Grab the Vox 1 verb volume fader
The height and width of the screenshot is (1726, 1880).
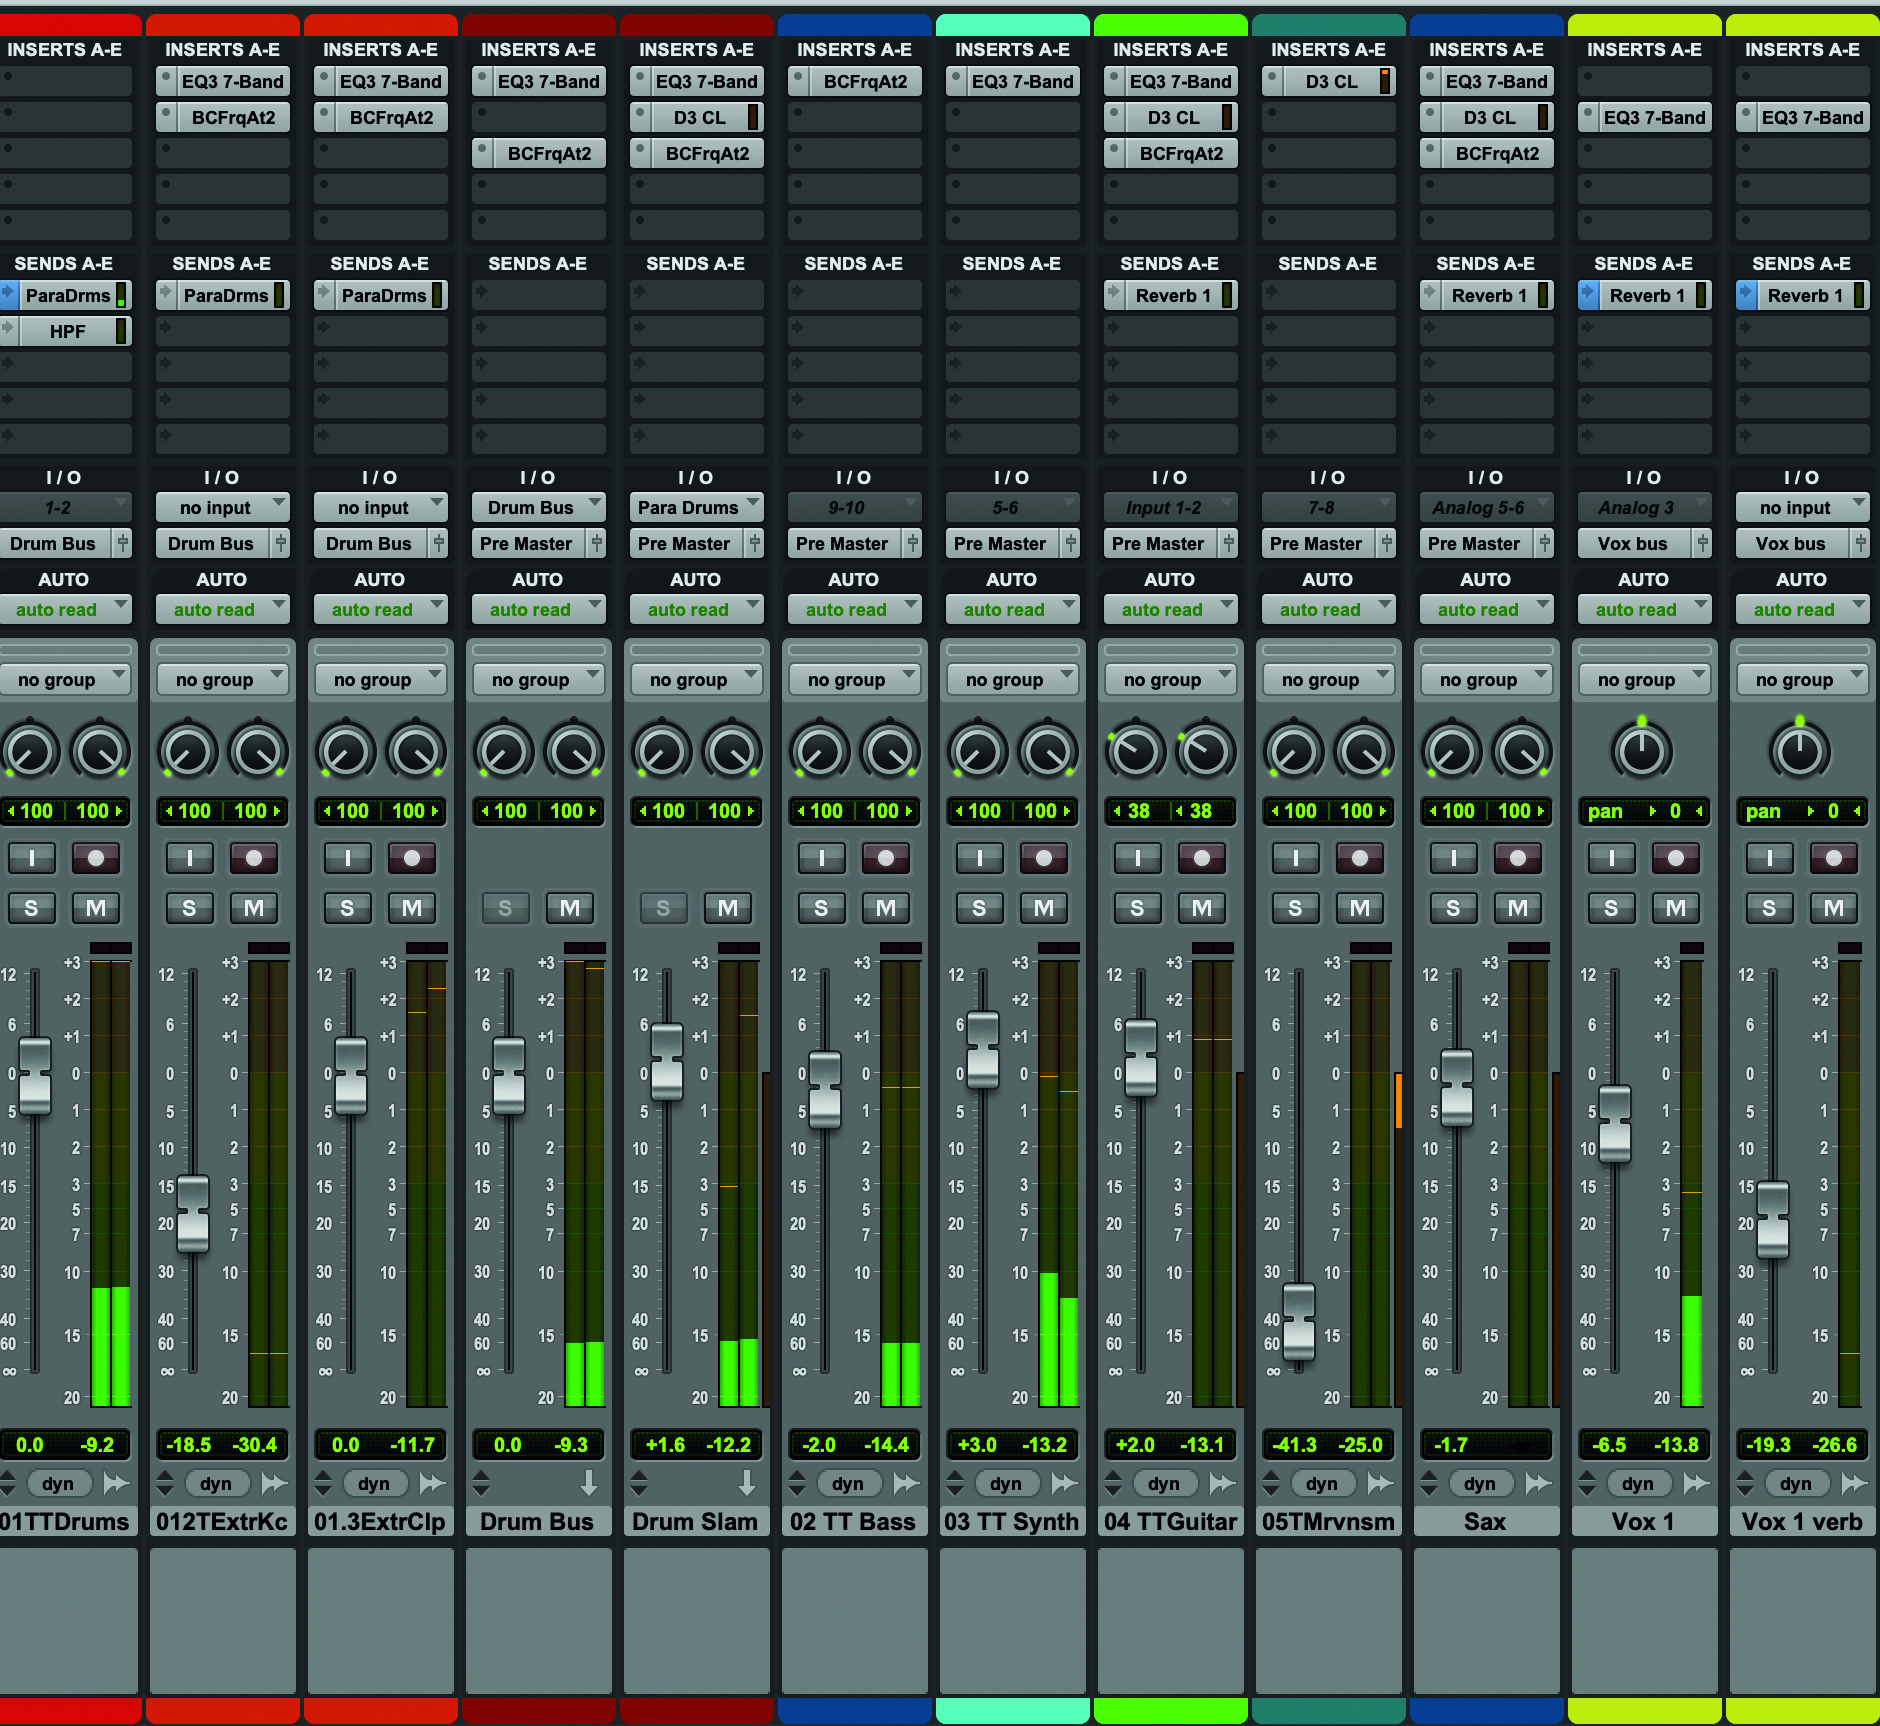tap(1773, 1219)
